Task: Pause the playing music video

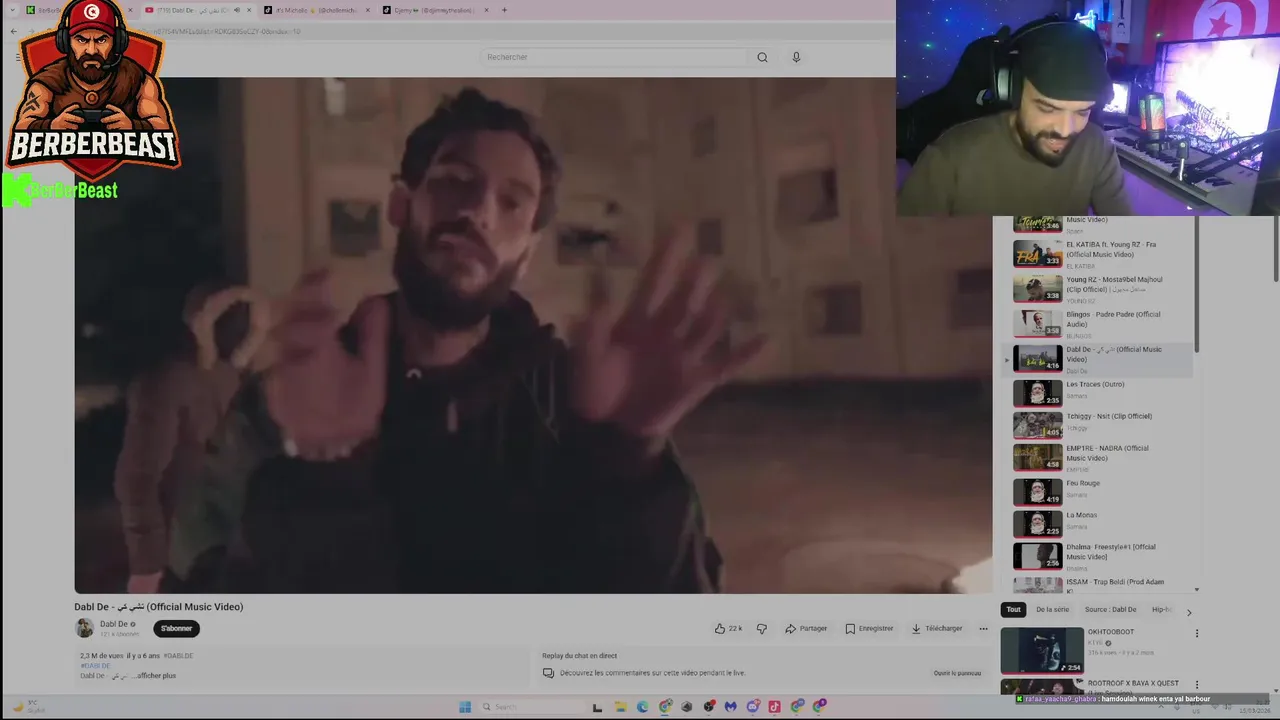Action: tap(533, 335)
